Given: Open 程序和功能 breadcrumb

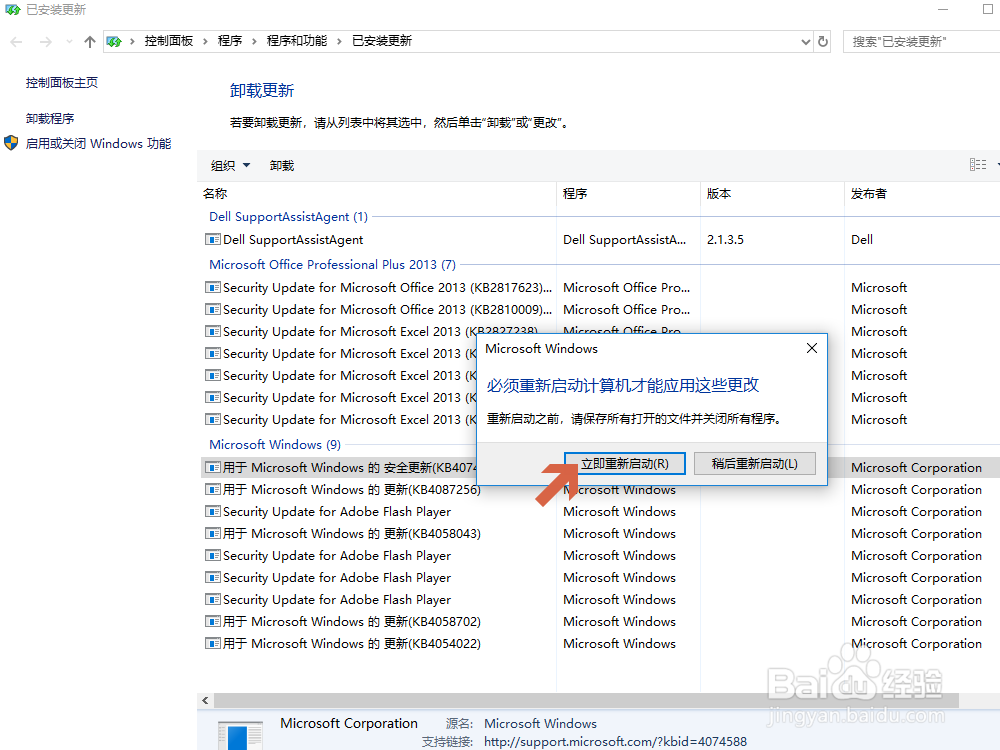Looking at the screenshot, I should (x=297, y=41).
